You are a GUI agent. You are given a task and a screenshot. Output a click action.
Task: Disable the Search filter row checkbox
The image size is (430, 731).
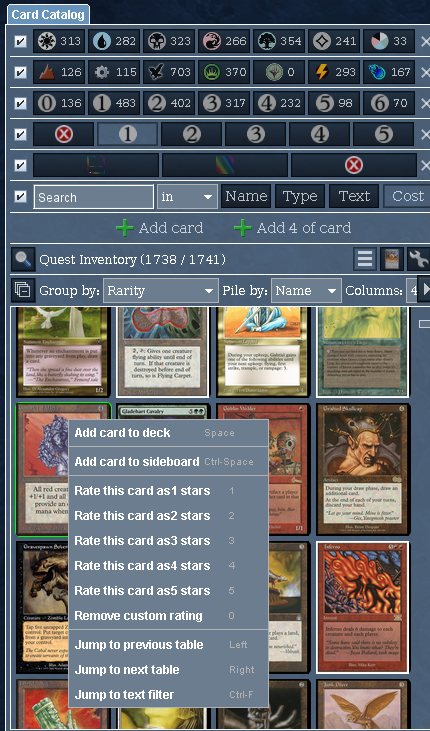(20, 196)
